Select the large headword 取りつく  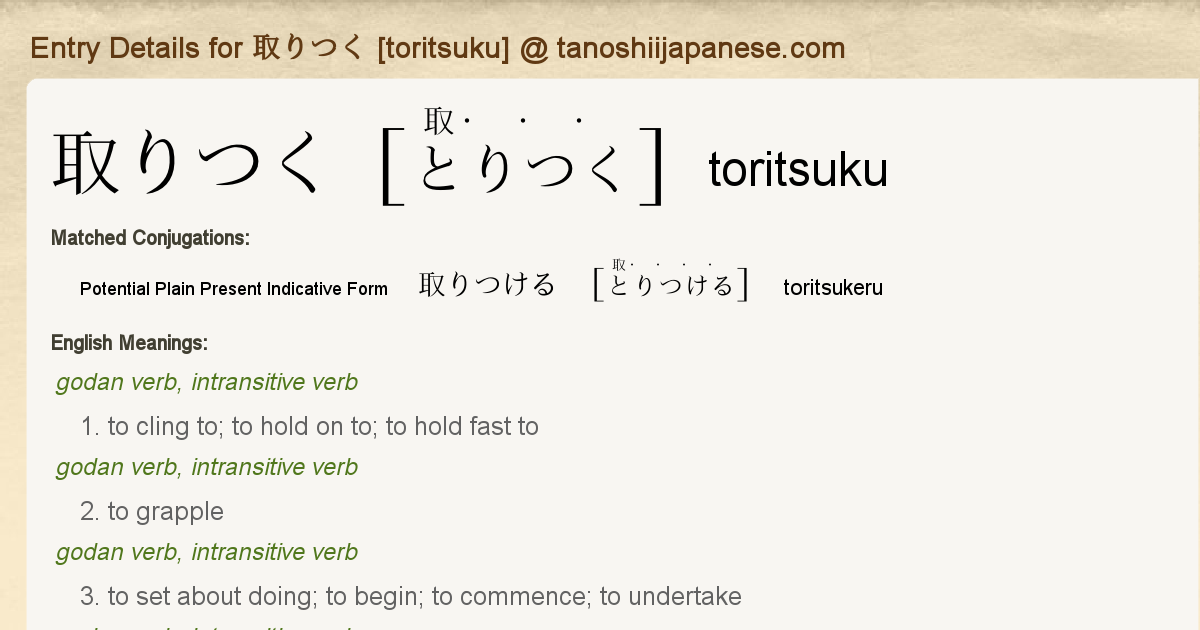click(x=190, y=165)
